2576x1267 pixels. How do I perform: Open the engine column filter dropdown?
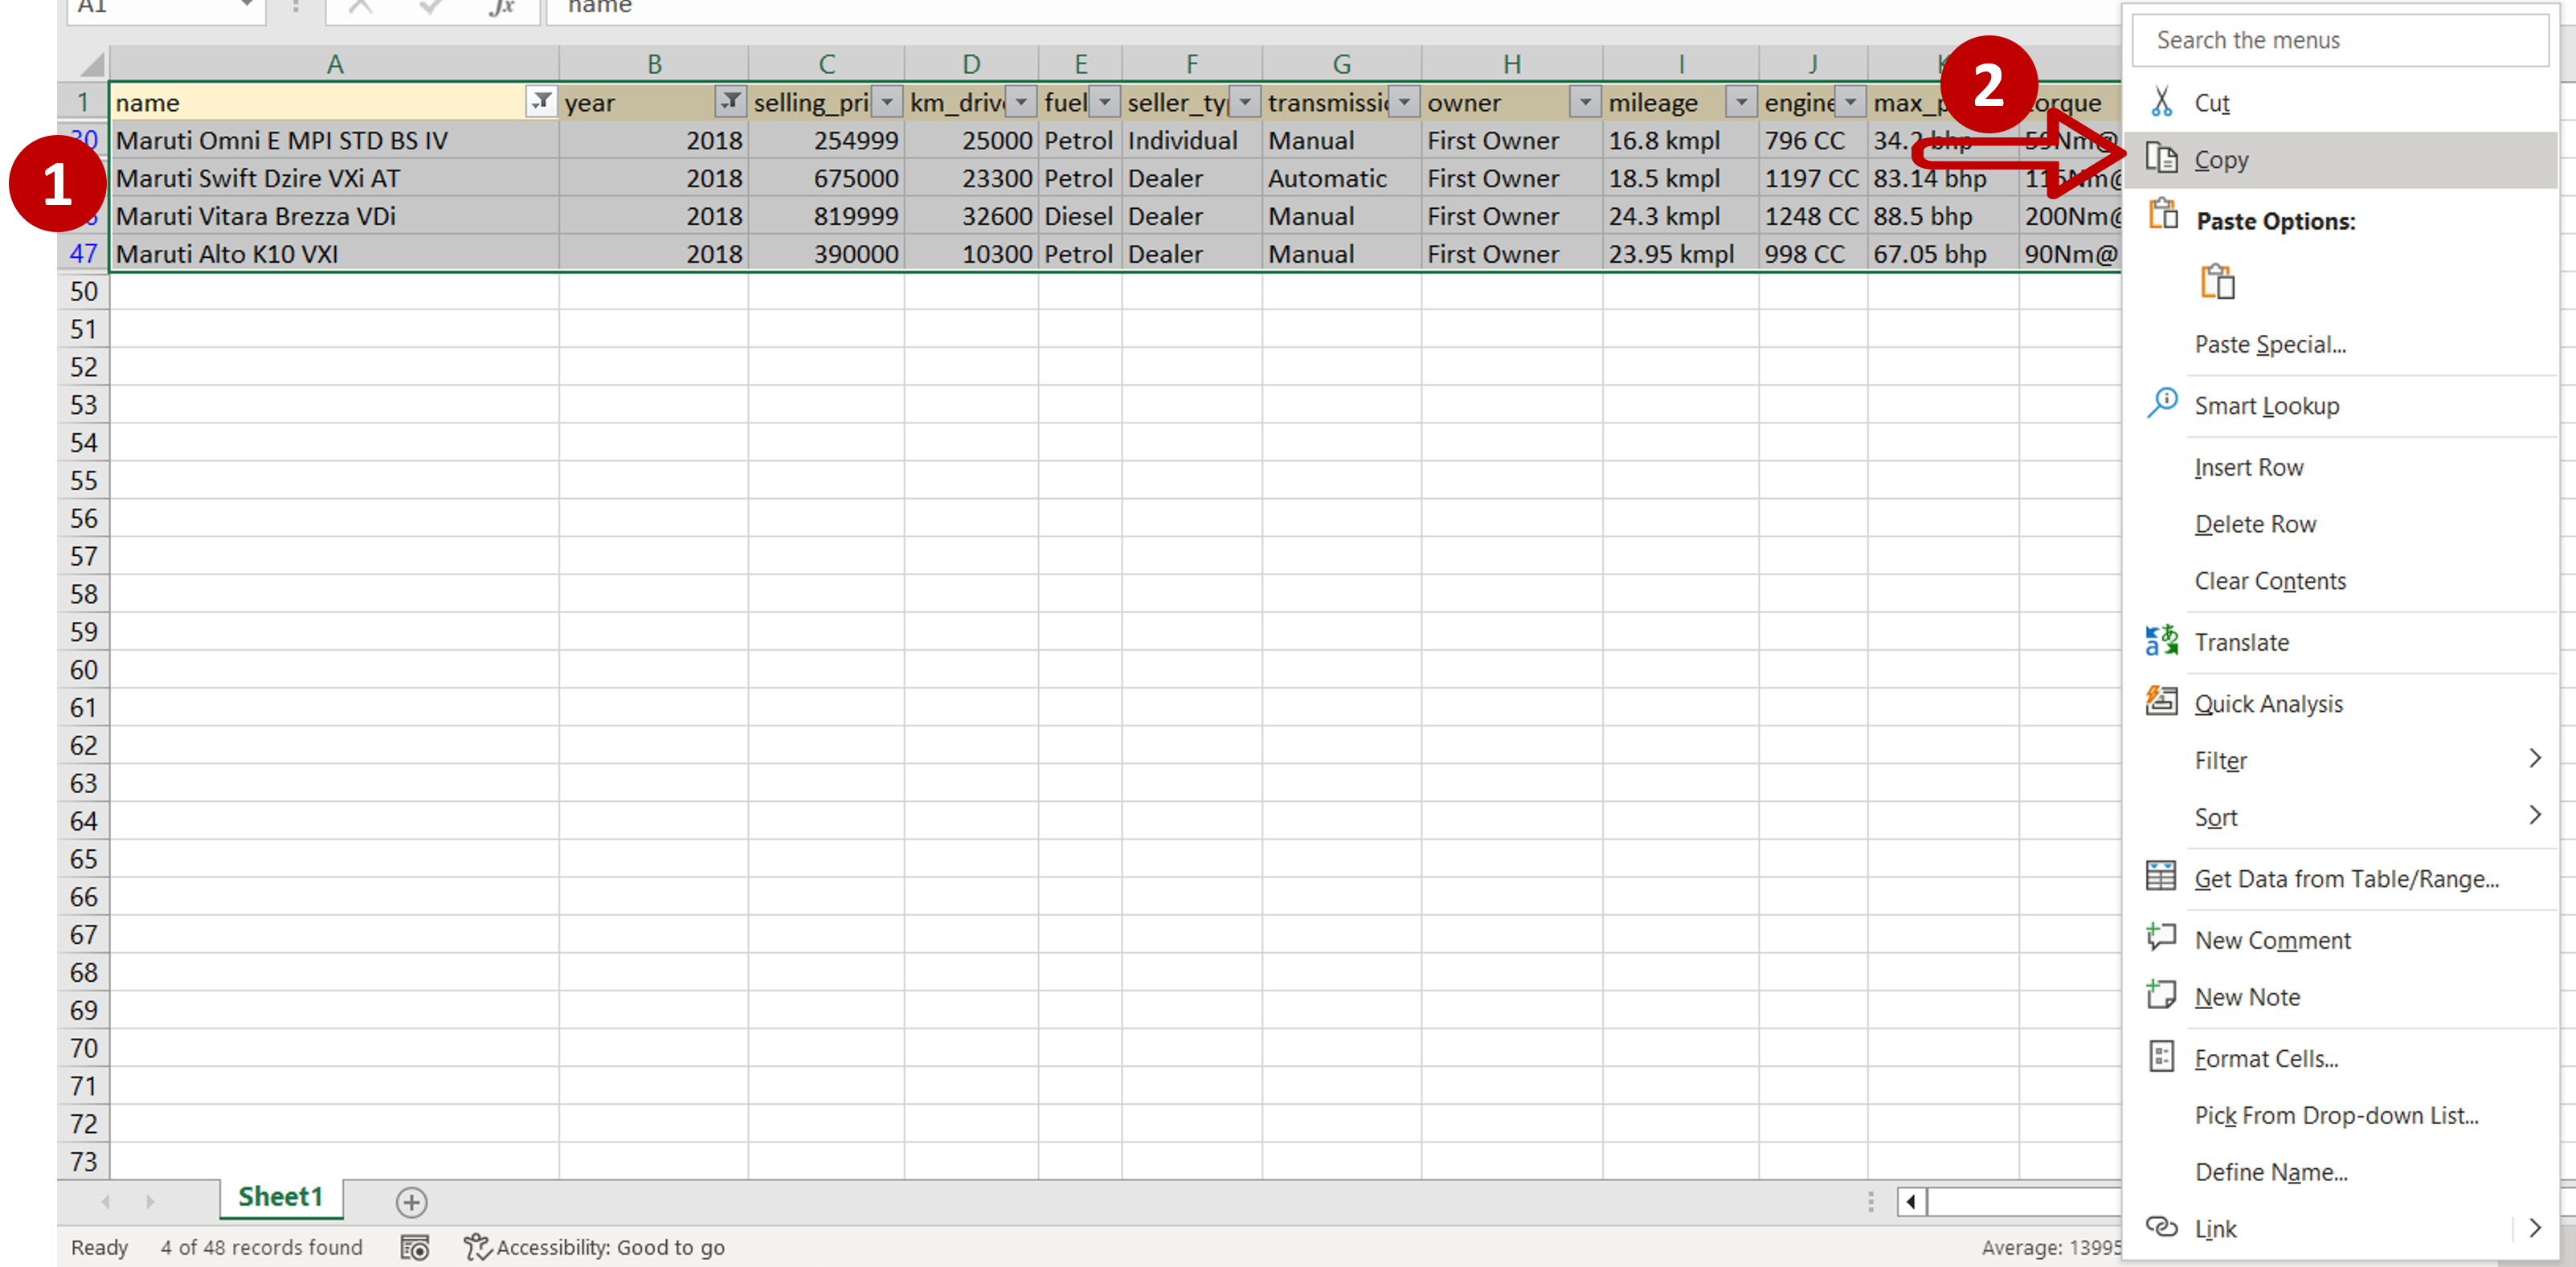pos(1851,101)
